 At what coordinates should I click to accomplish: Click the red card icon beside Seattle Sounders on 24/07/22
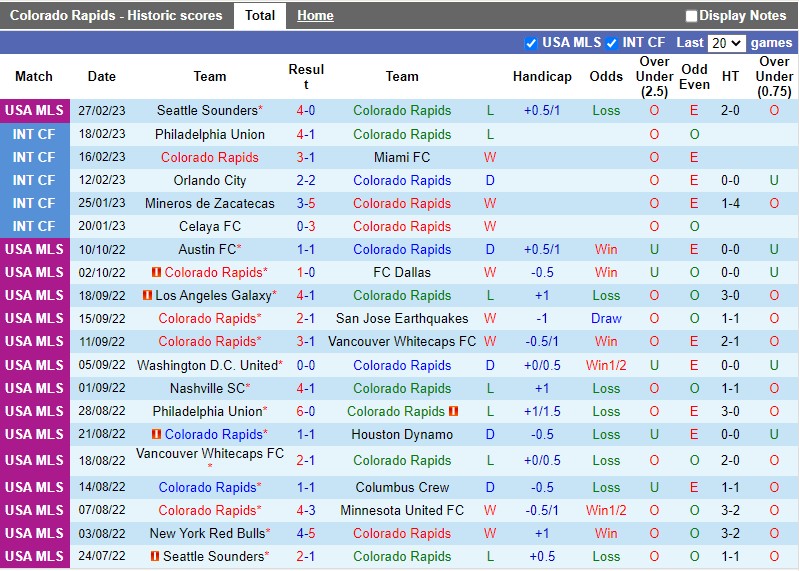tap(155, 556)
